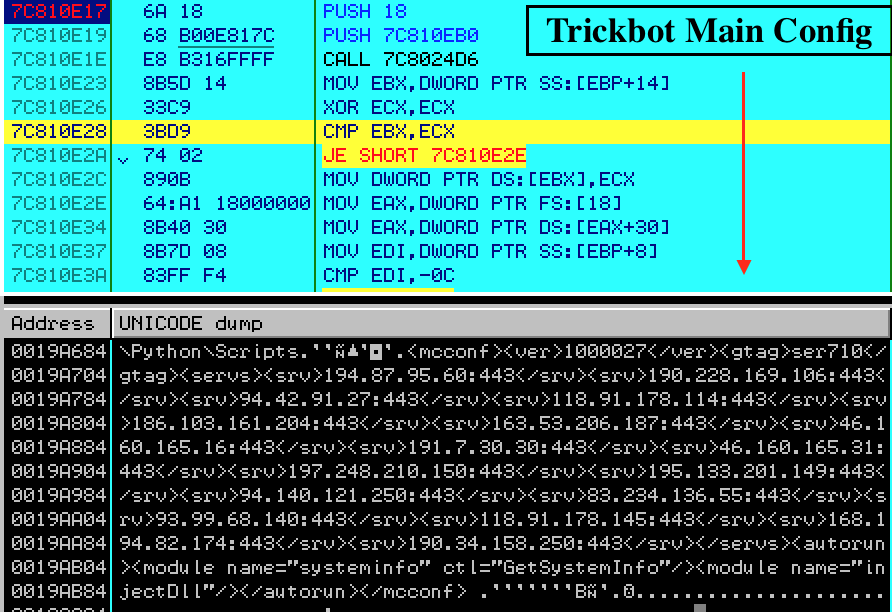This screenshot has width=892, height=612.
Task: Select dump row at address 0019A984
Action: (x=447, y=495)
